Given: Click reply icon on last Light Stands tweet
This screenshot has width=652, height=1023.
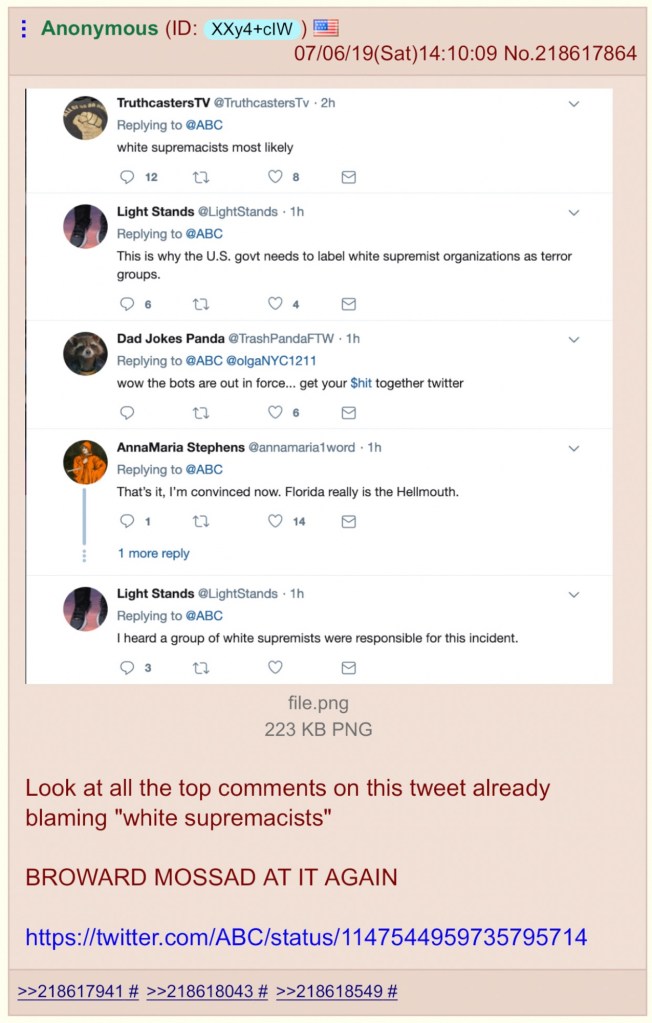Looking at the screenshot, I should 127,667.
